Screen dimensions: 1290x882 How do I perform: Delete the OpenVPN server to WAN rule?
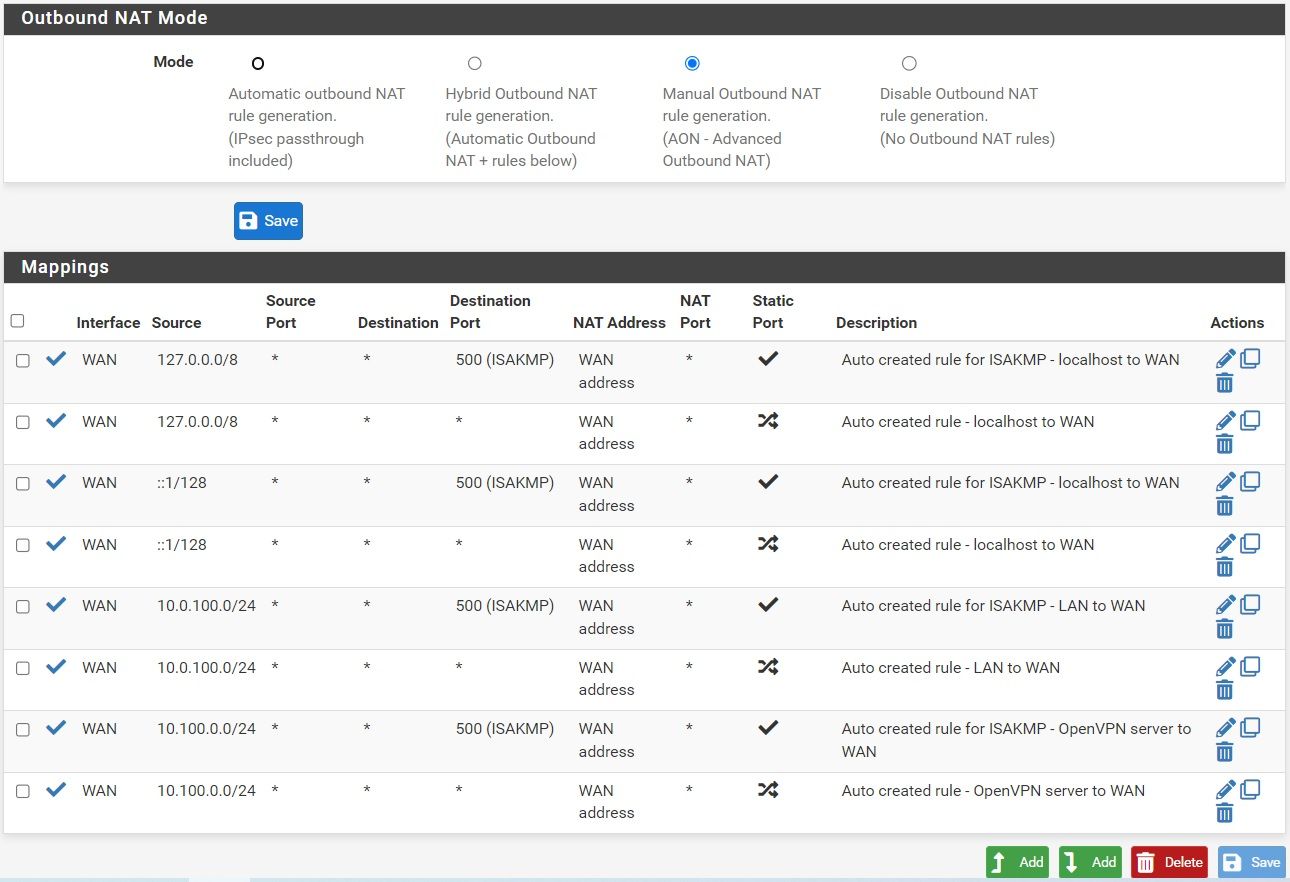pyautogui.click(x=1225, y=814)
